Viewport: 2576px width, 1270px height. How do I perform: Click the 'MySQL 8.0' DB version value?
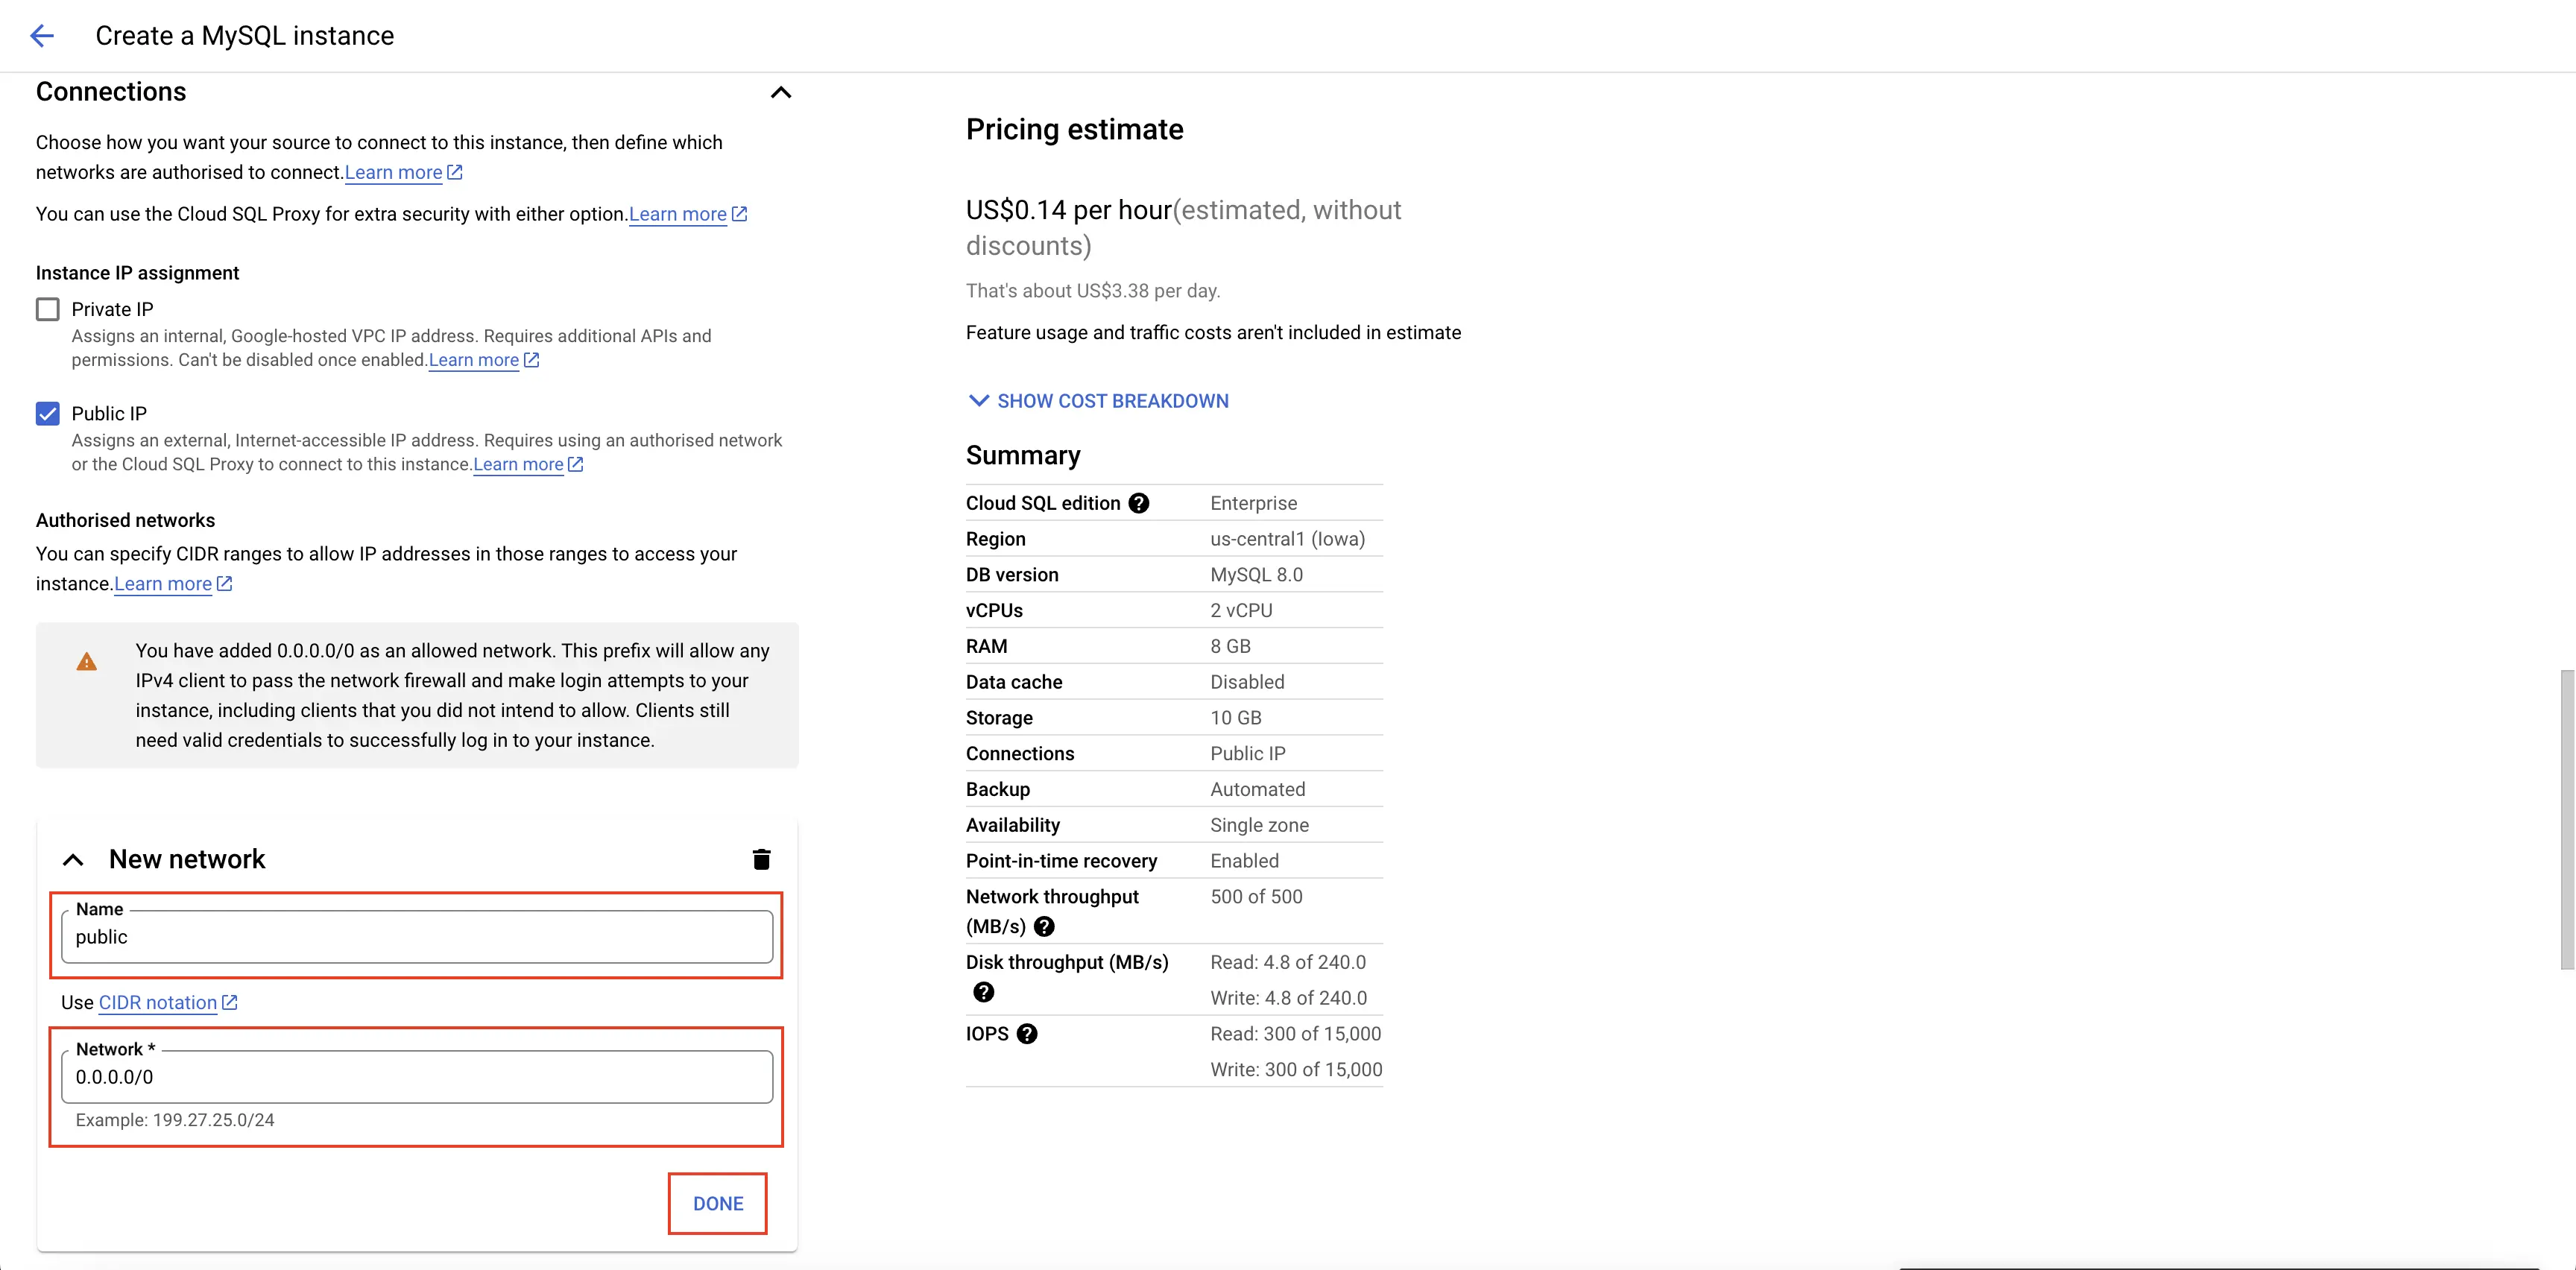tap(1256, 575)
